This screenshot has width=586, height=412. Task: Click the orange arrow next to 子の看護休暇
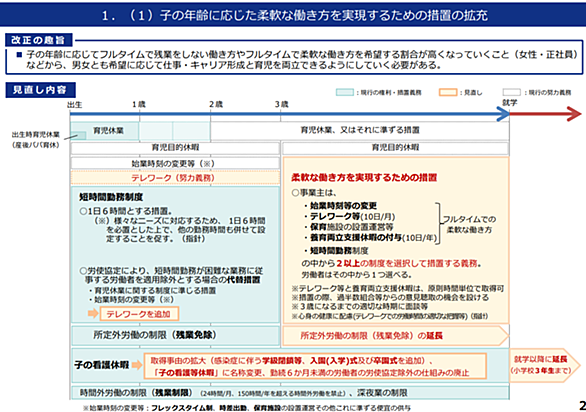[x=137, y=365]
